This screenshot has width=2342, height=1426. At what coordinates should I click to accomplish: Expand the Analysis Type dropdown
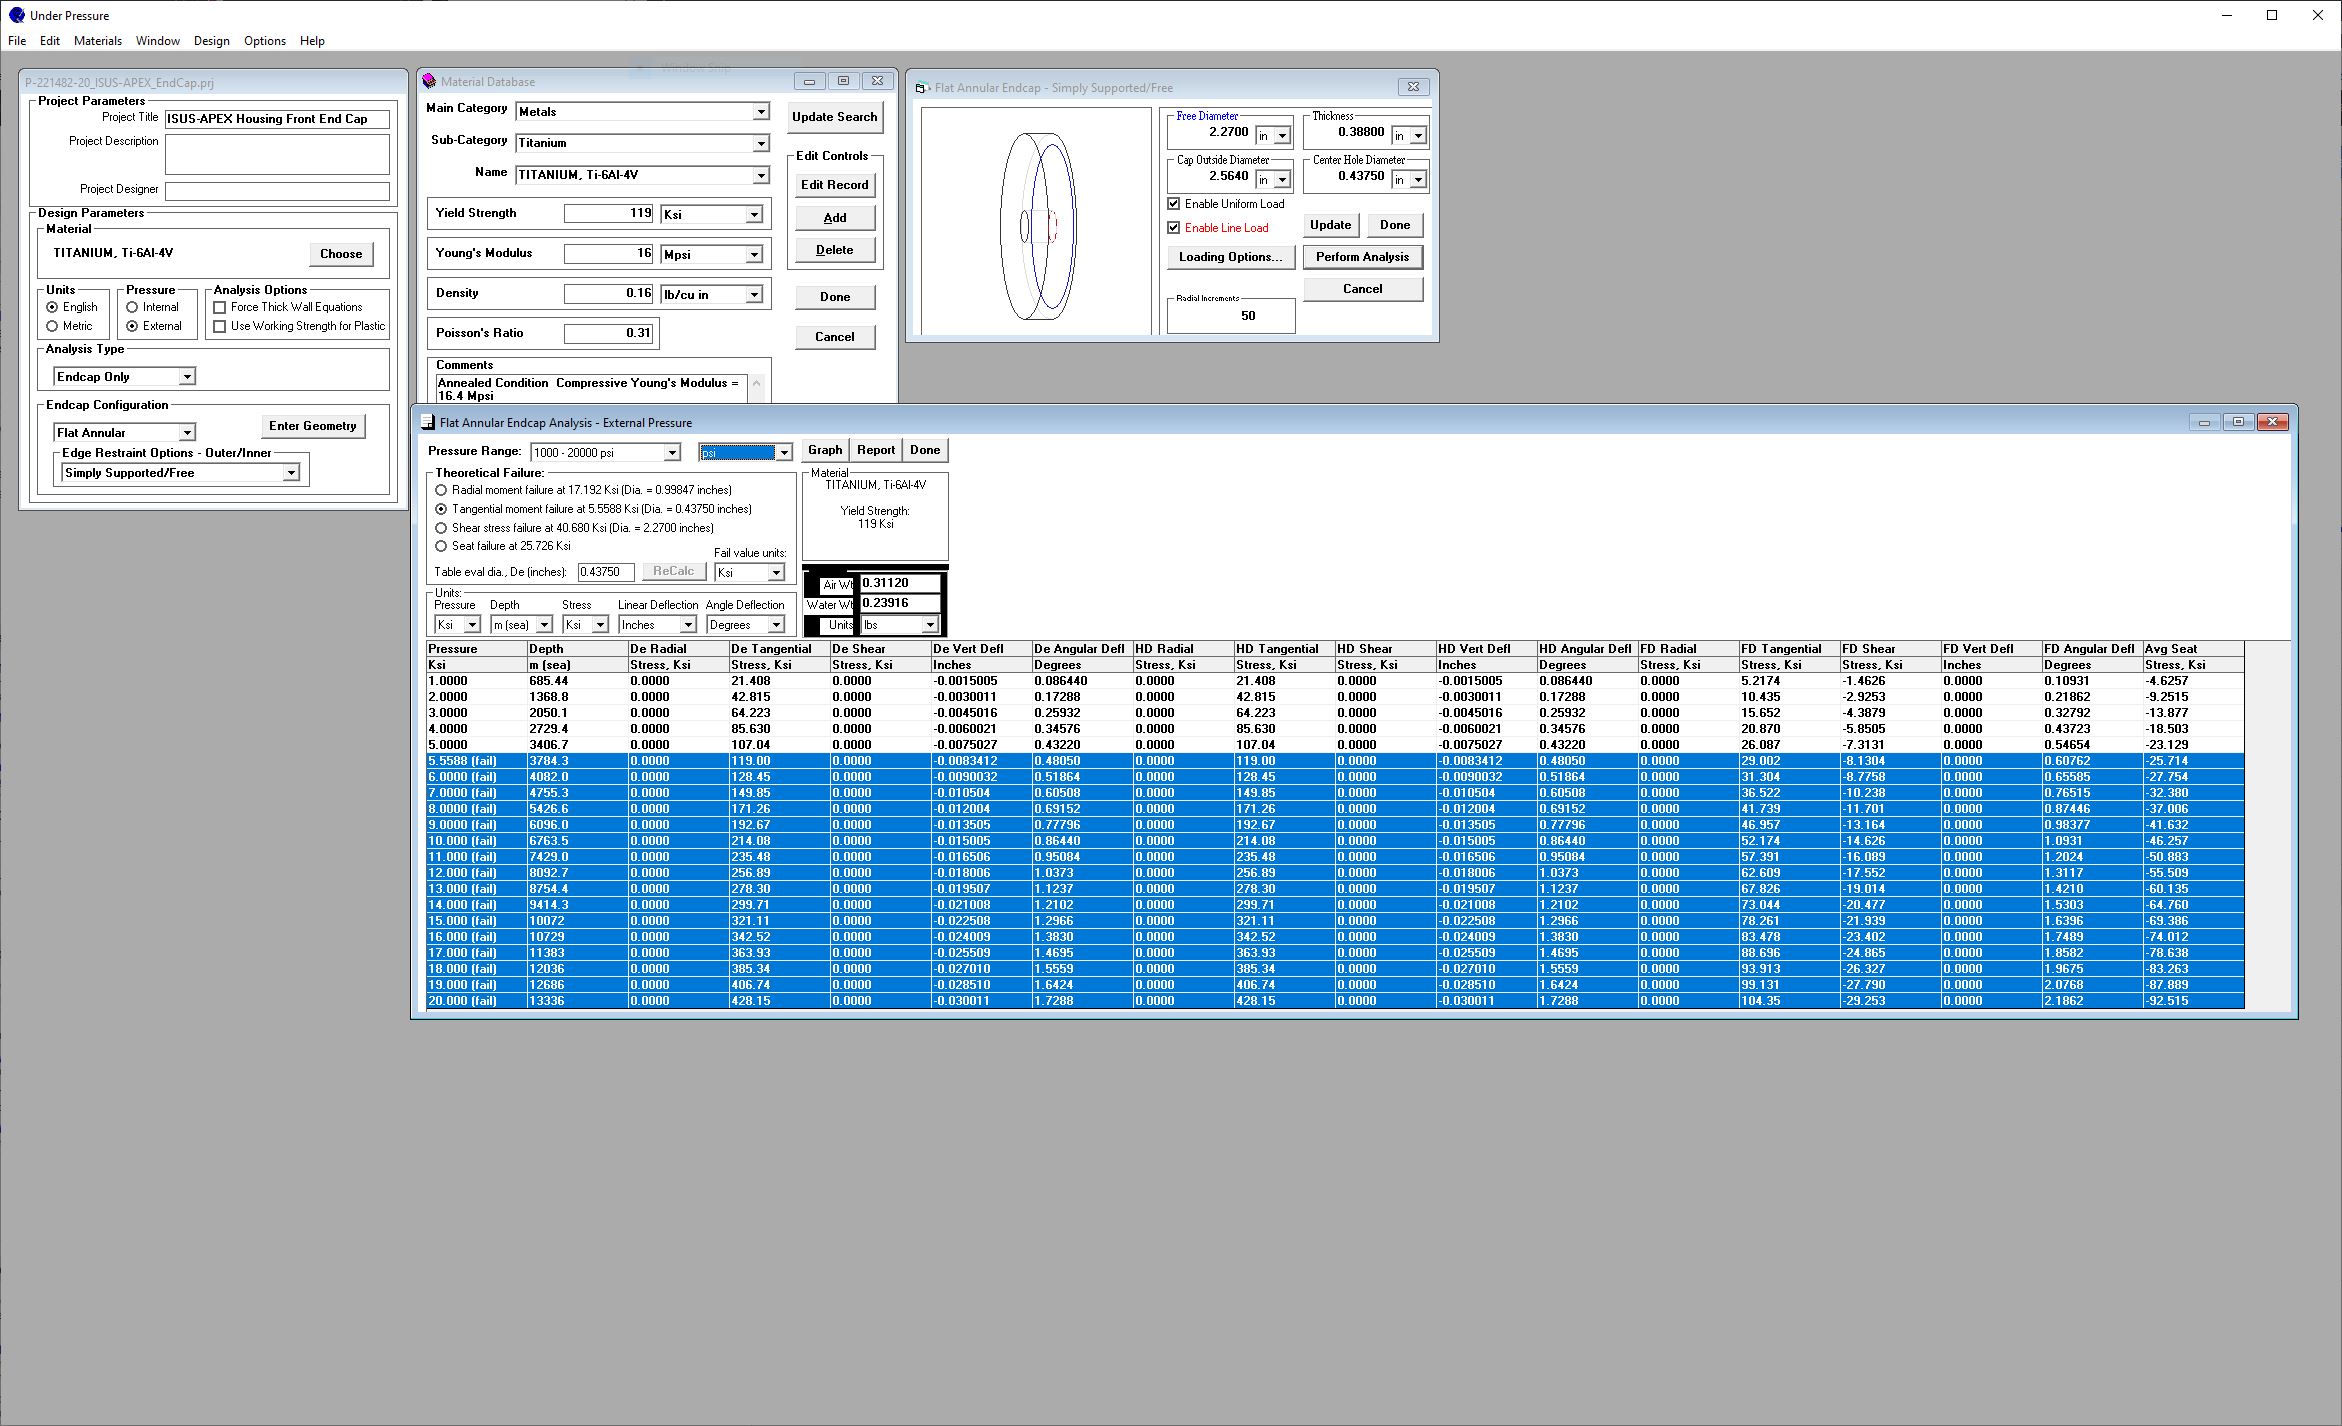pos(187,376)
